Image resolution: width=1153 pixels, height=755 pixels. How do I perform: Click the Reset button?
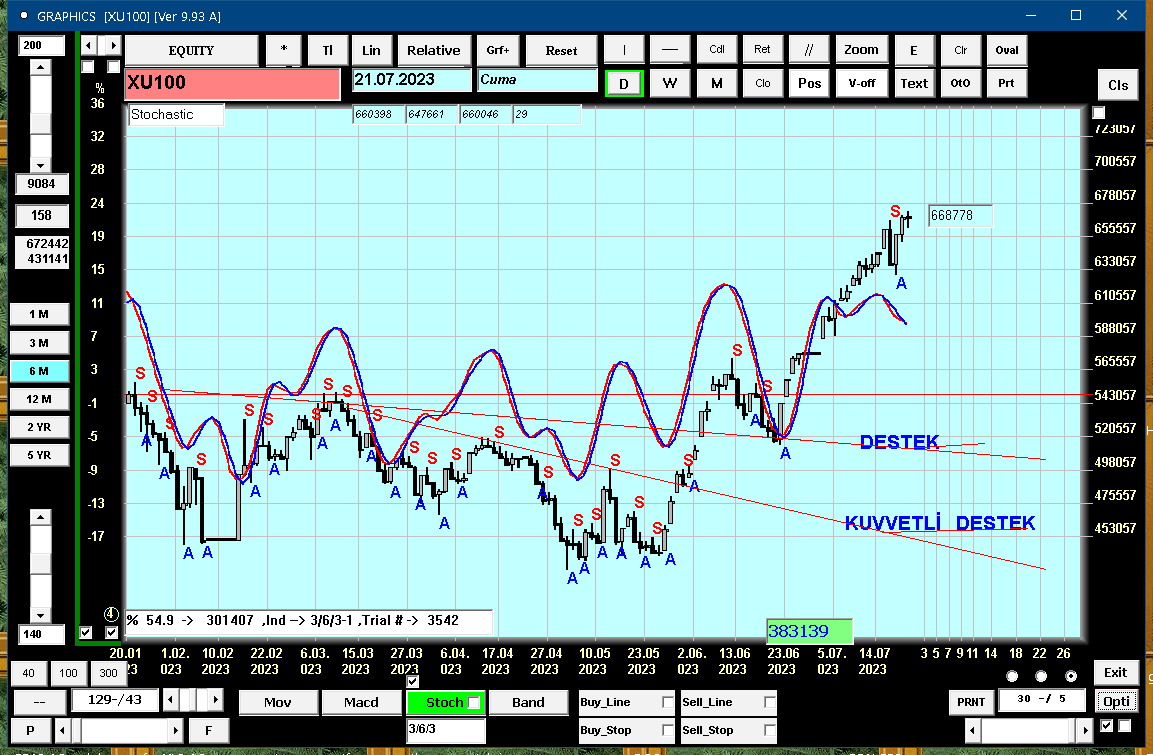pos(561,50)
